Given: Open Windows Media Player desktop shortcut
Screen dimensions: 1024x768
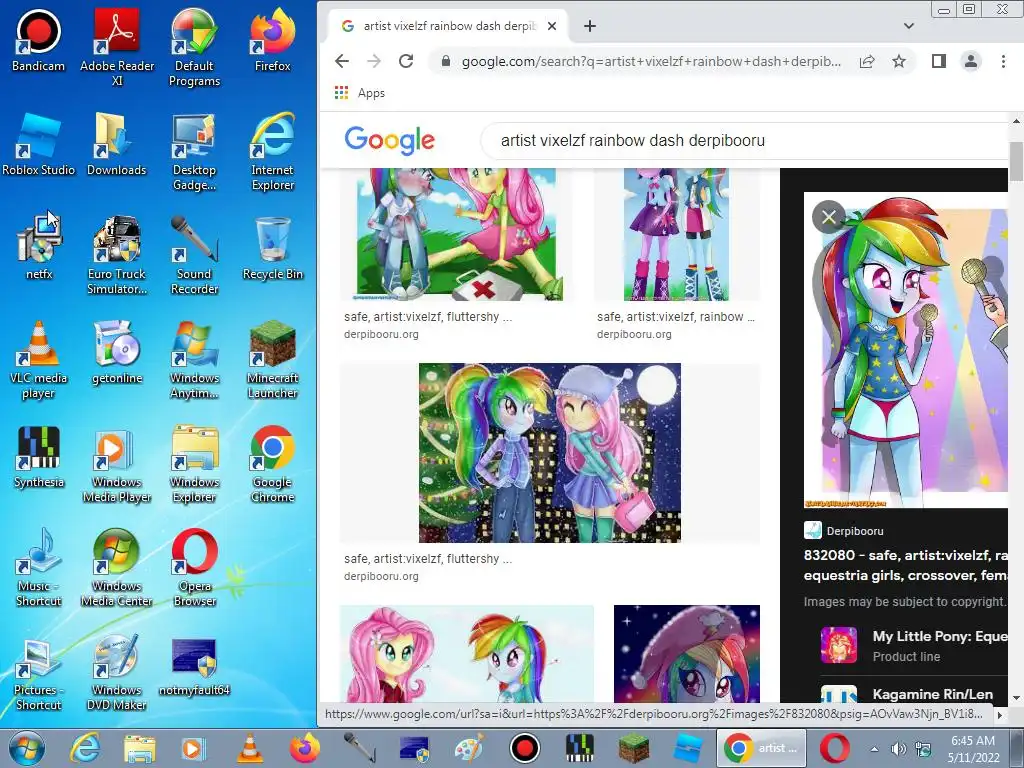Looking at the screenshot, I should pyautogui.click(x=117, y=464).
